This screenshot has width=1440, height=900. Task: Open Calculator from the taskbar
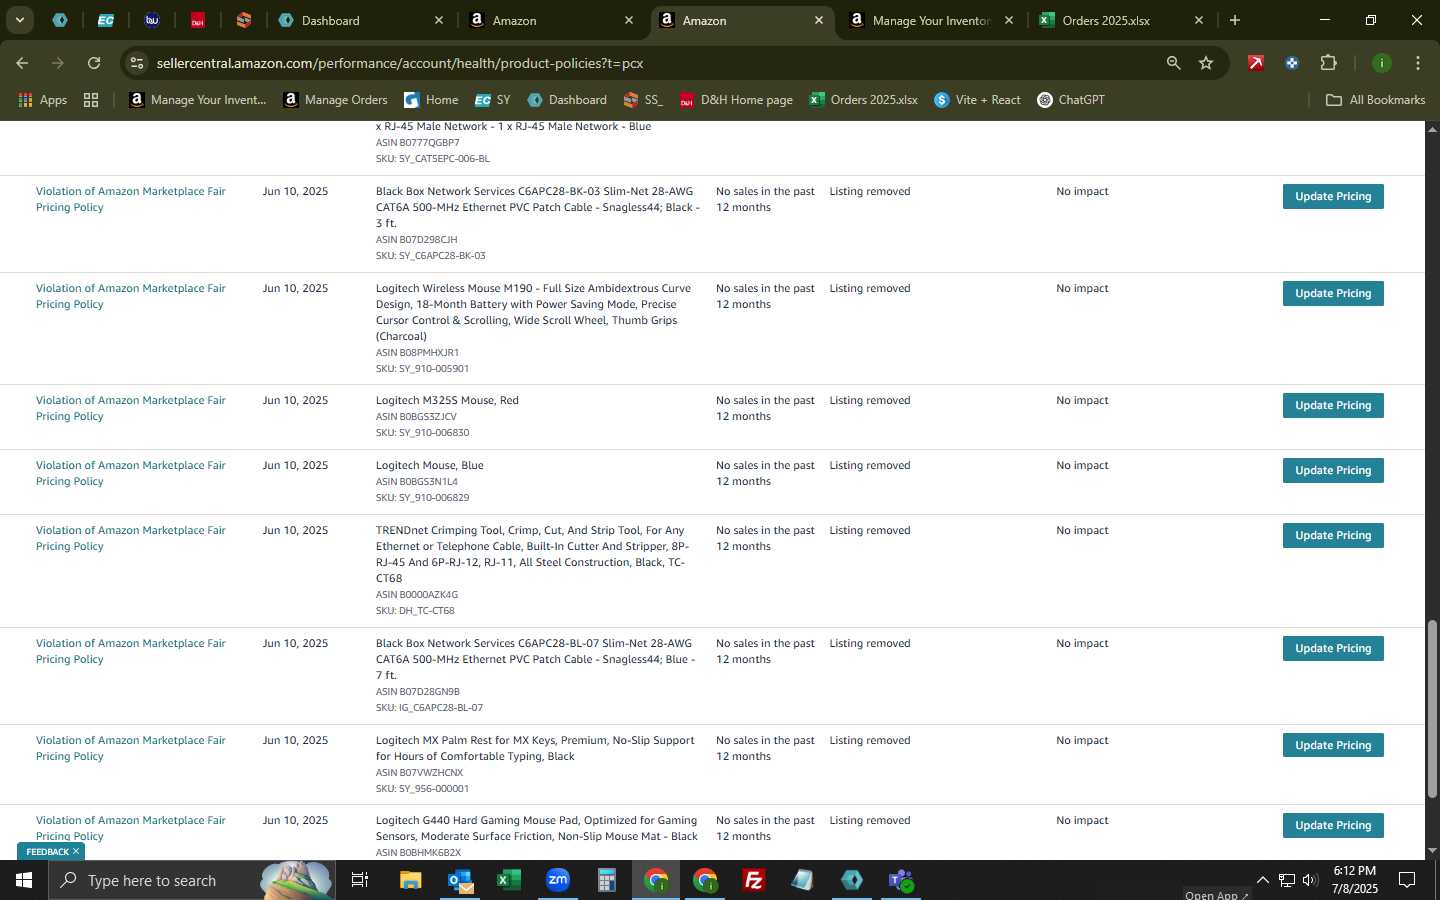(x=607, y=880)
